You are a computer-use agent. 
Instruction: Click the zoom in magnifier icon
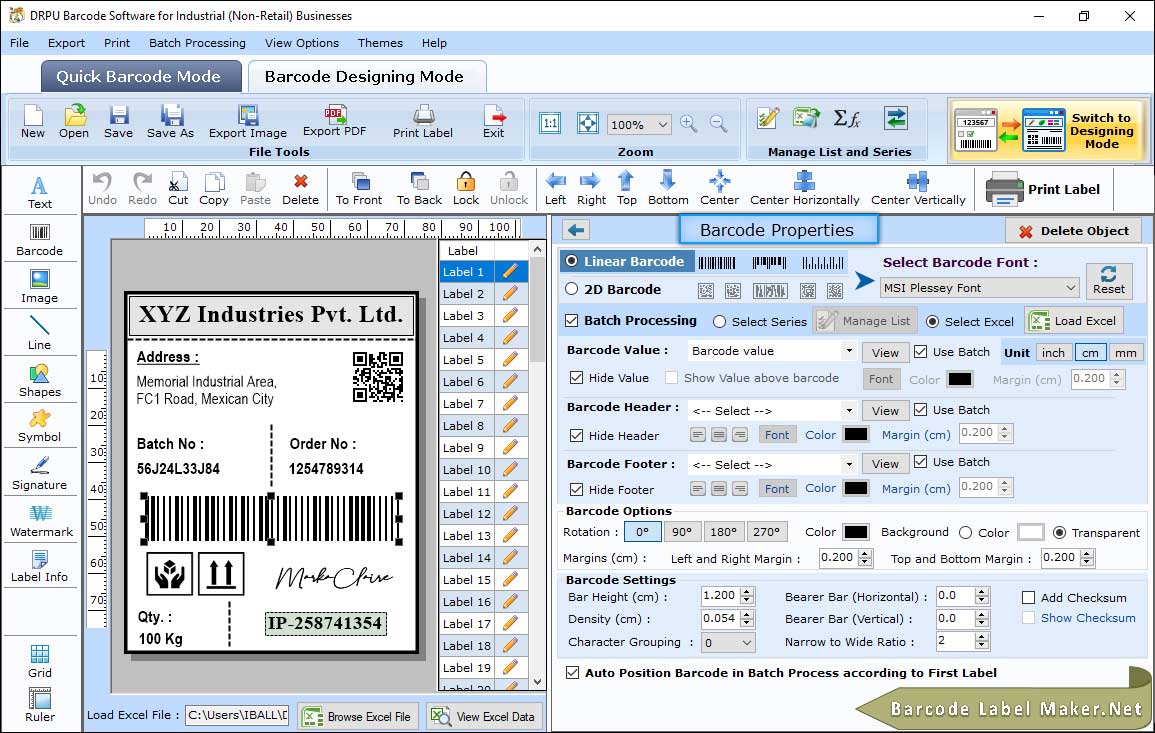[x=689, y=124]
